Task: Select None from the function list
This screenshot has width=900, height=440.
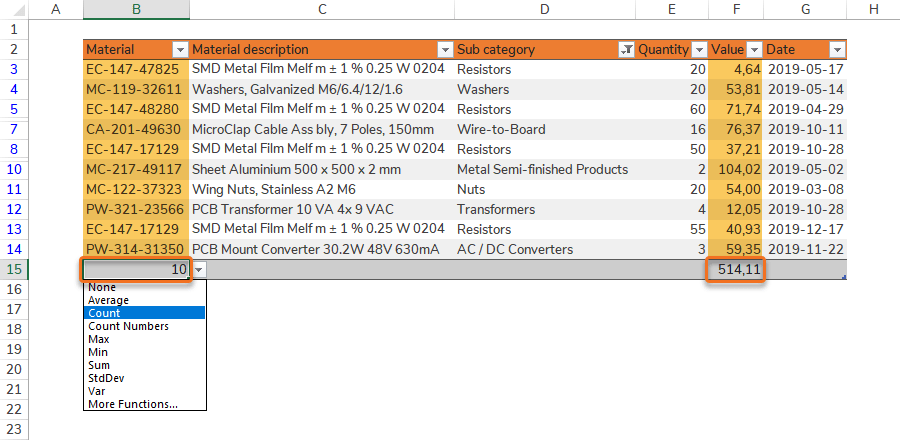Action: pos(102,287)
